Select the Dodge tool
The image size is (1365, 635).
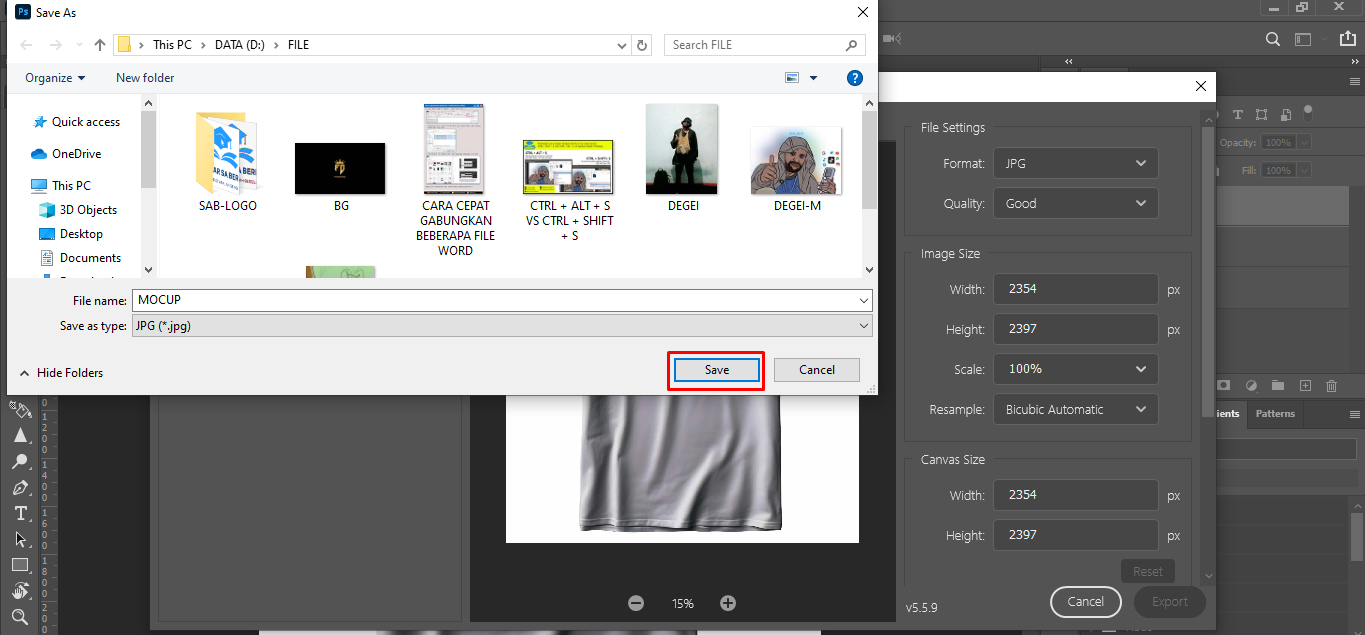pos(20,461)
